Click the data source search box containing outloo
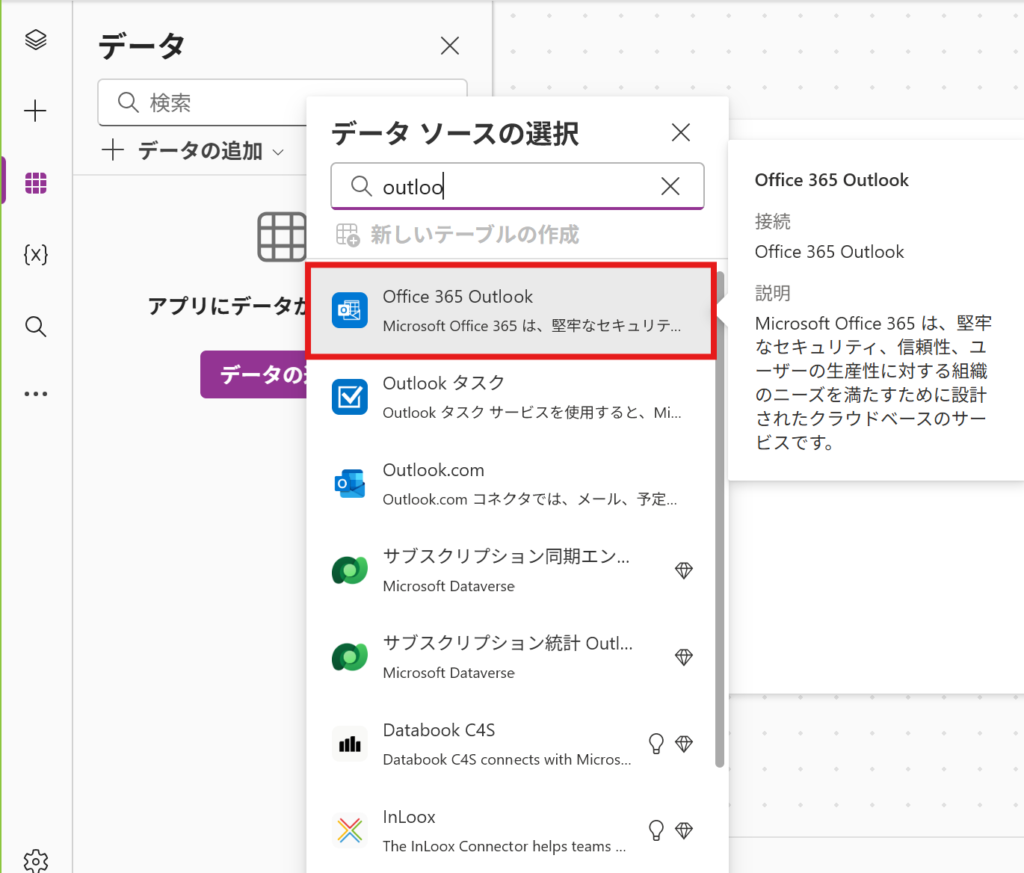 point(517,187)
